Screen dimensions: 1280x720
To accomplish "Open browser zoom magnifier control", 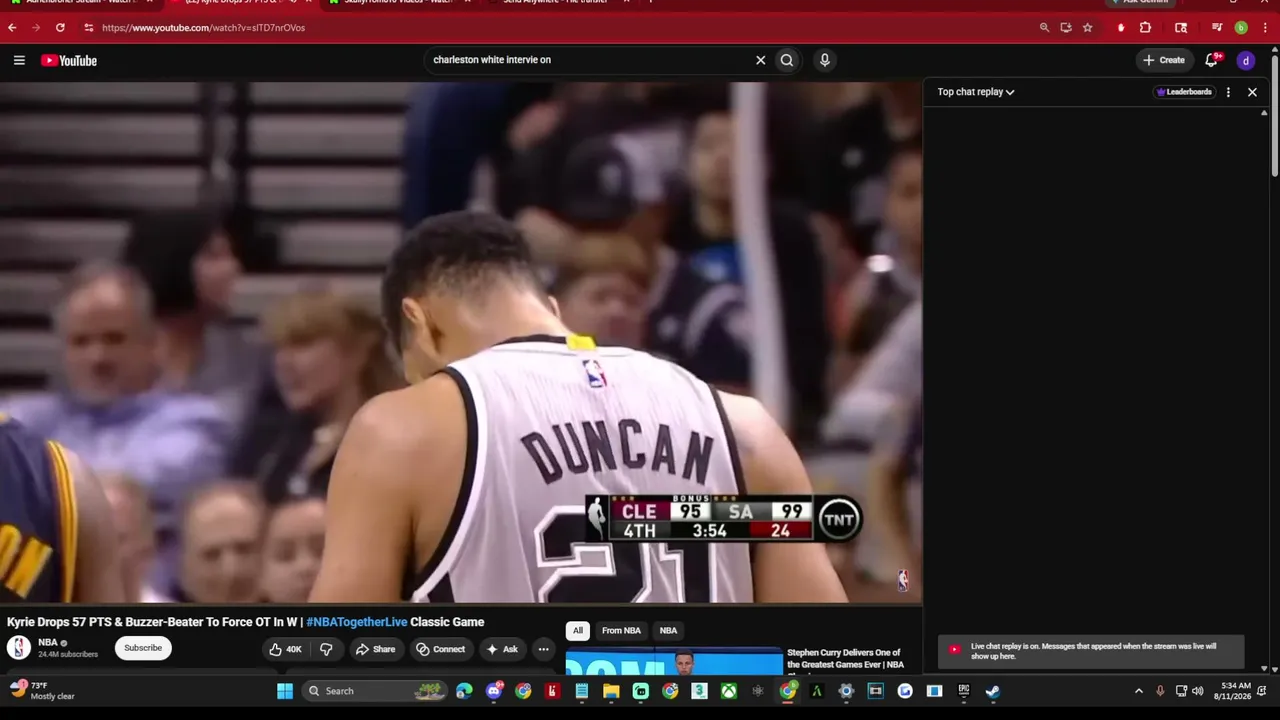I will click(1044, 28).
